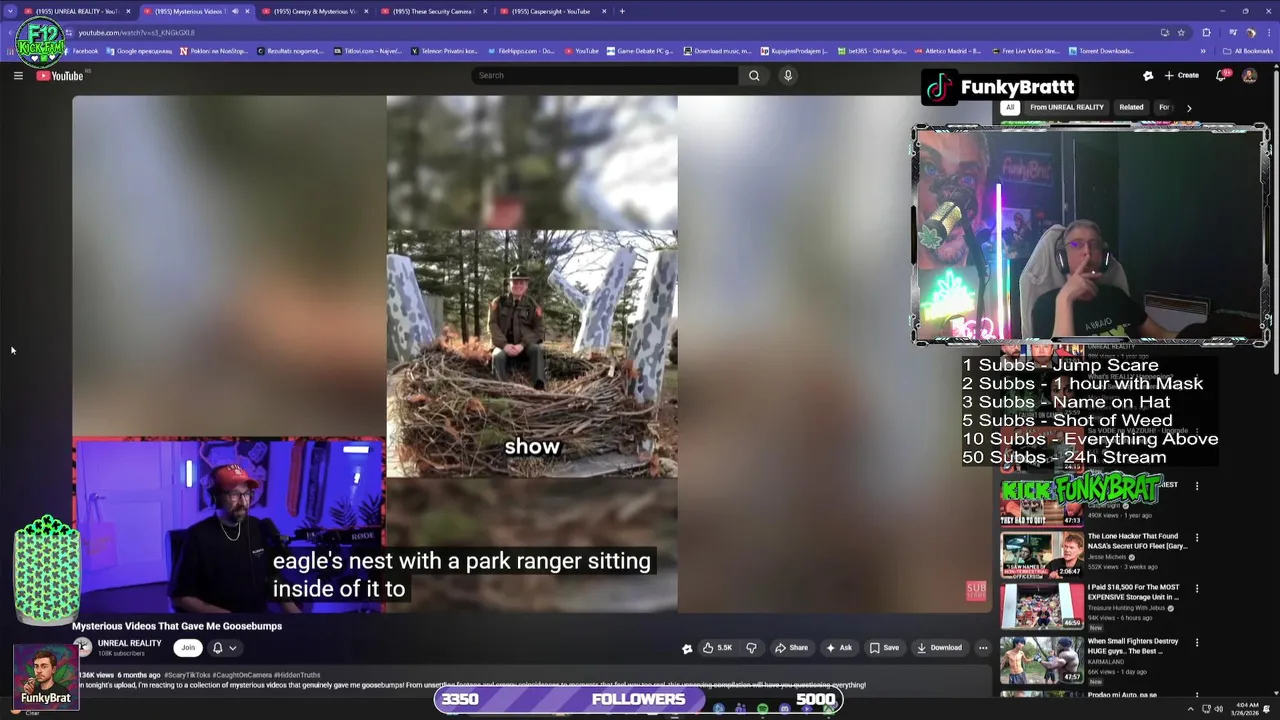Open title 'When Small Fighters Destroy HUGE guys'
This screenshot has width=1280, height=720.
(x=1133, y=646)
